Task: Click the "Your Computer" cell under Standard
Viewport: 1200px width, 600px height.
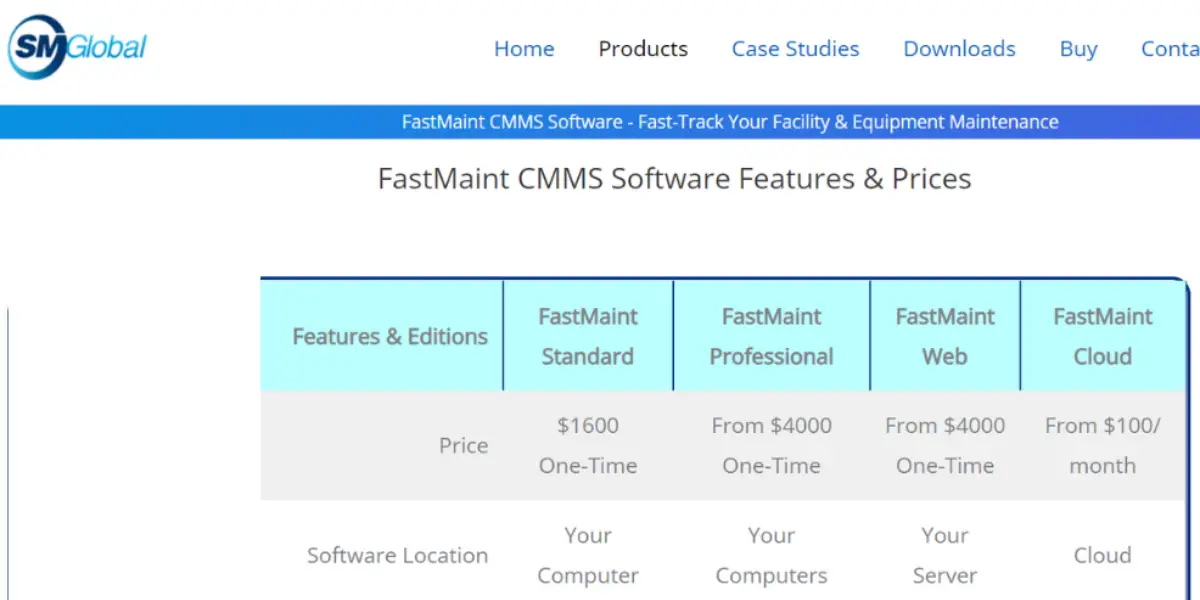Action: pyautogui.click(x=588, y=556)
